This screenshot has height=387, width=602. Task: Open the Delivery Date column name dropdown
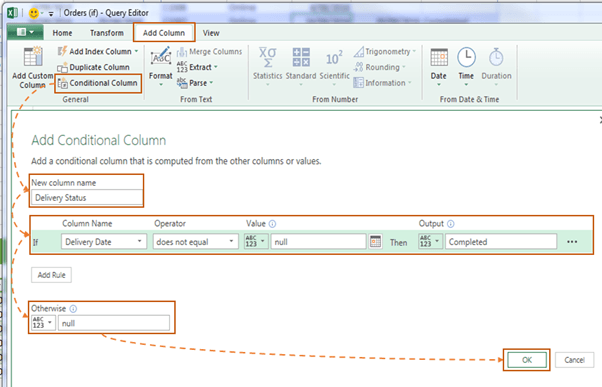coord(104,242)
